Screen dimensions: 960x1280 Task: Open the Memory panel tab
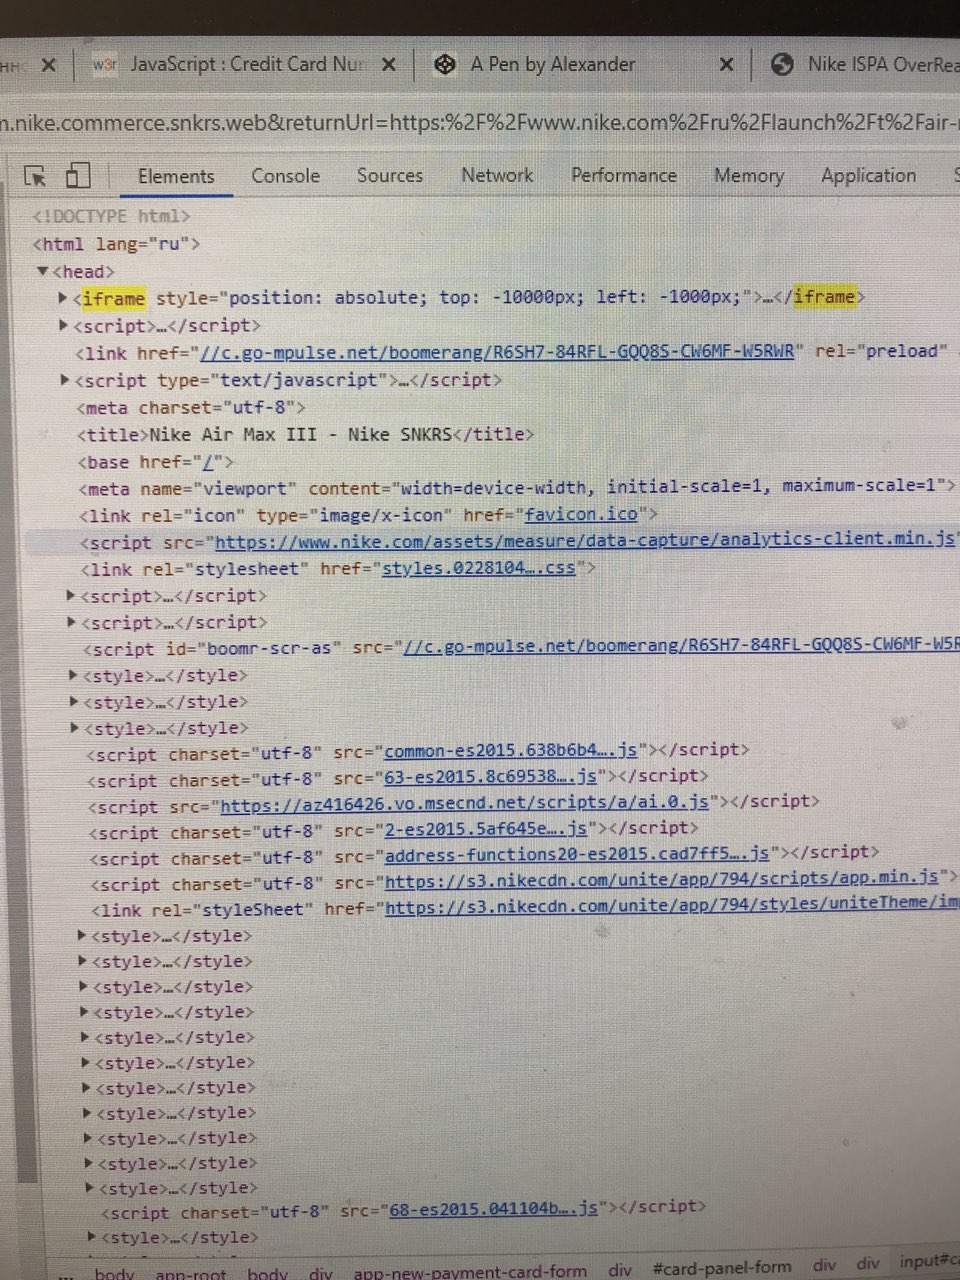pyautogui.click(x=749, y=176)
